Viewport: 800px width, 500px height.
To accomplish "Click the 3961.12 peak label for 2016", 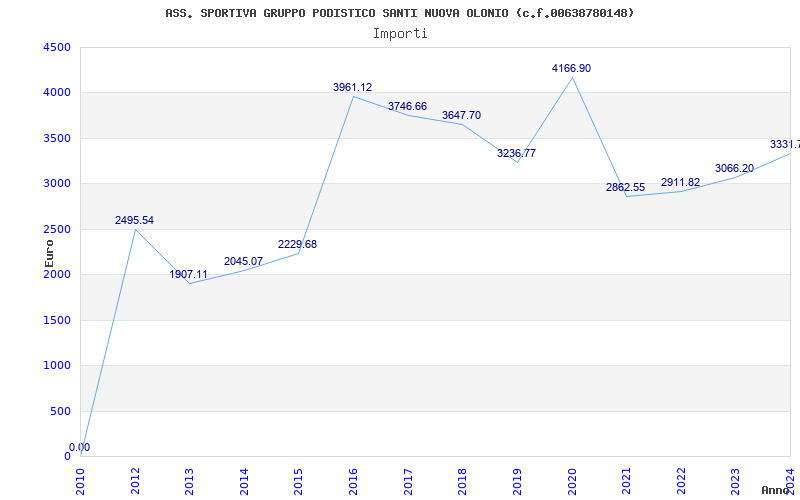I will [x=353, y=87].
